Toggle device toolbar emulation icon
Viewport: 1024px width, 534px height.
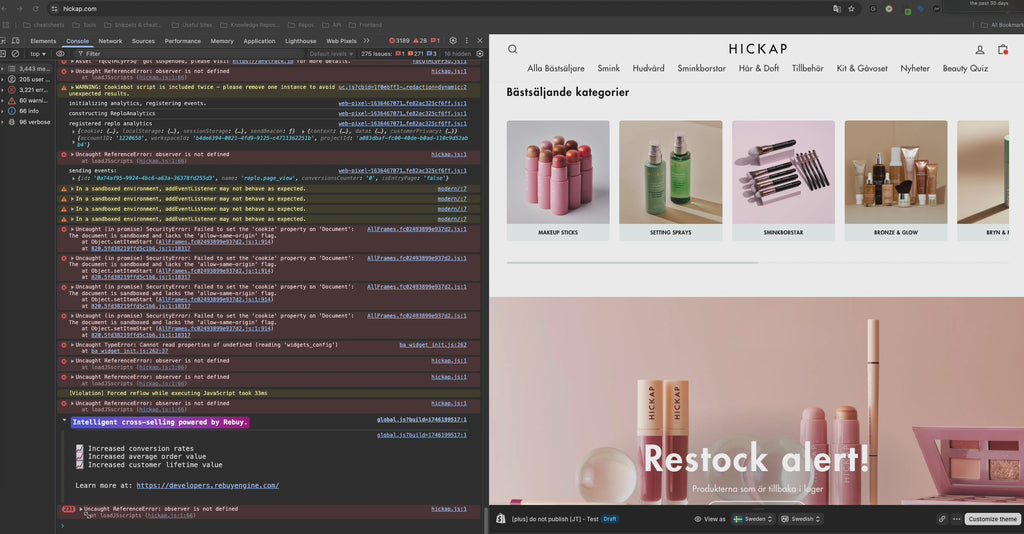click(x=15, y=41)
